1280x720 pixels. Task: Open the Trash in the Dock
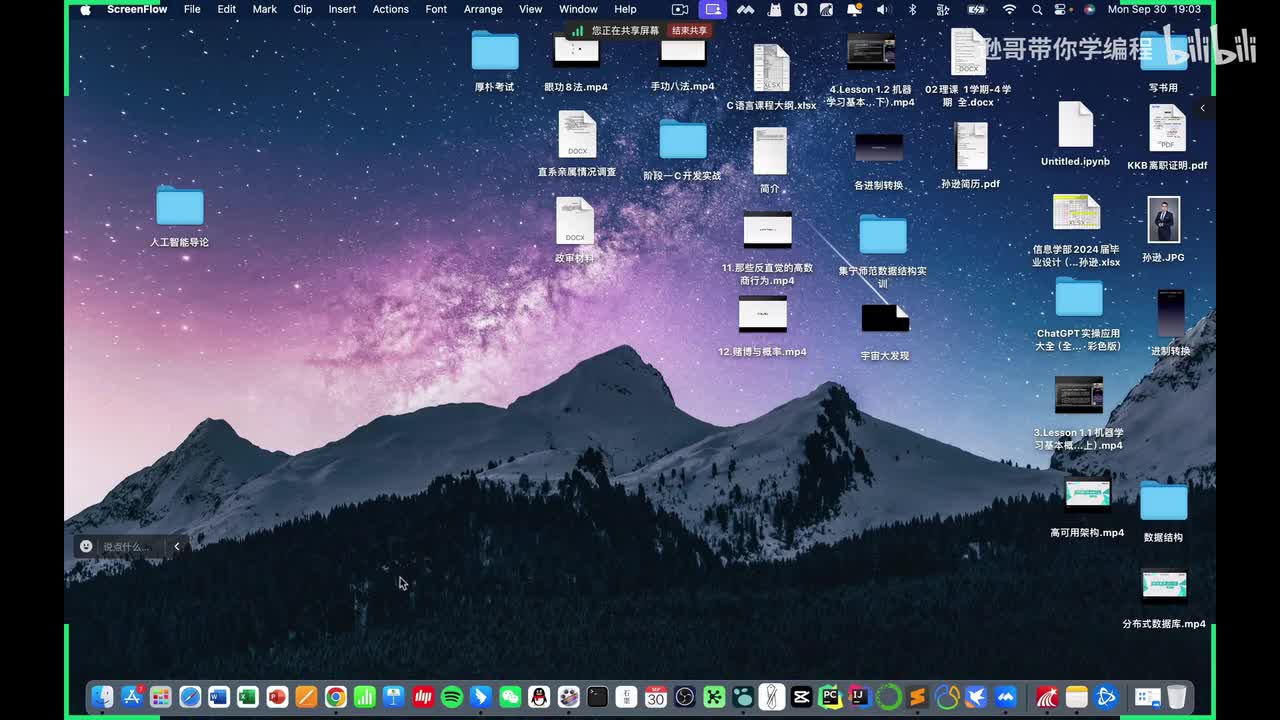coord(1177,697)
